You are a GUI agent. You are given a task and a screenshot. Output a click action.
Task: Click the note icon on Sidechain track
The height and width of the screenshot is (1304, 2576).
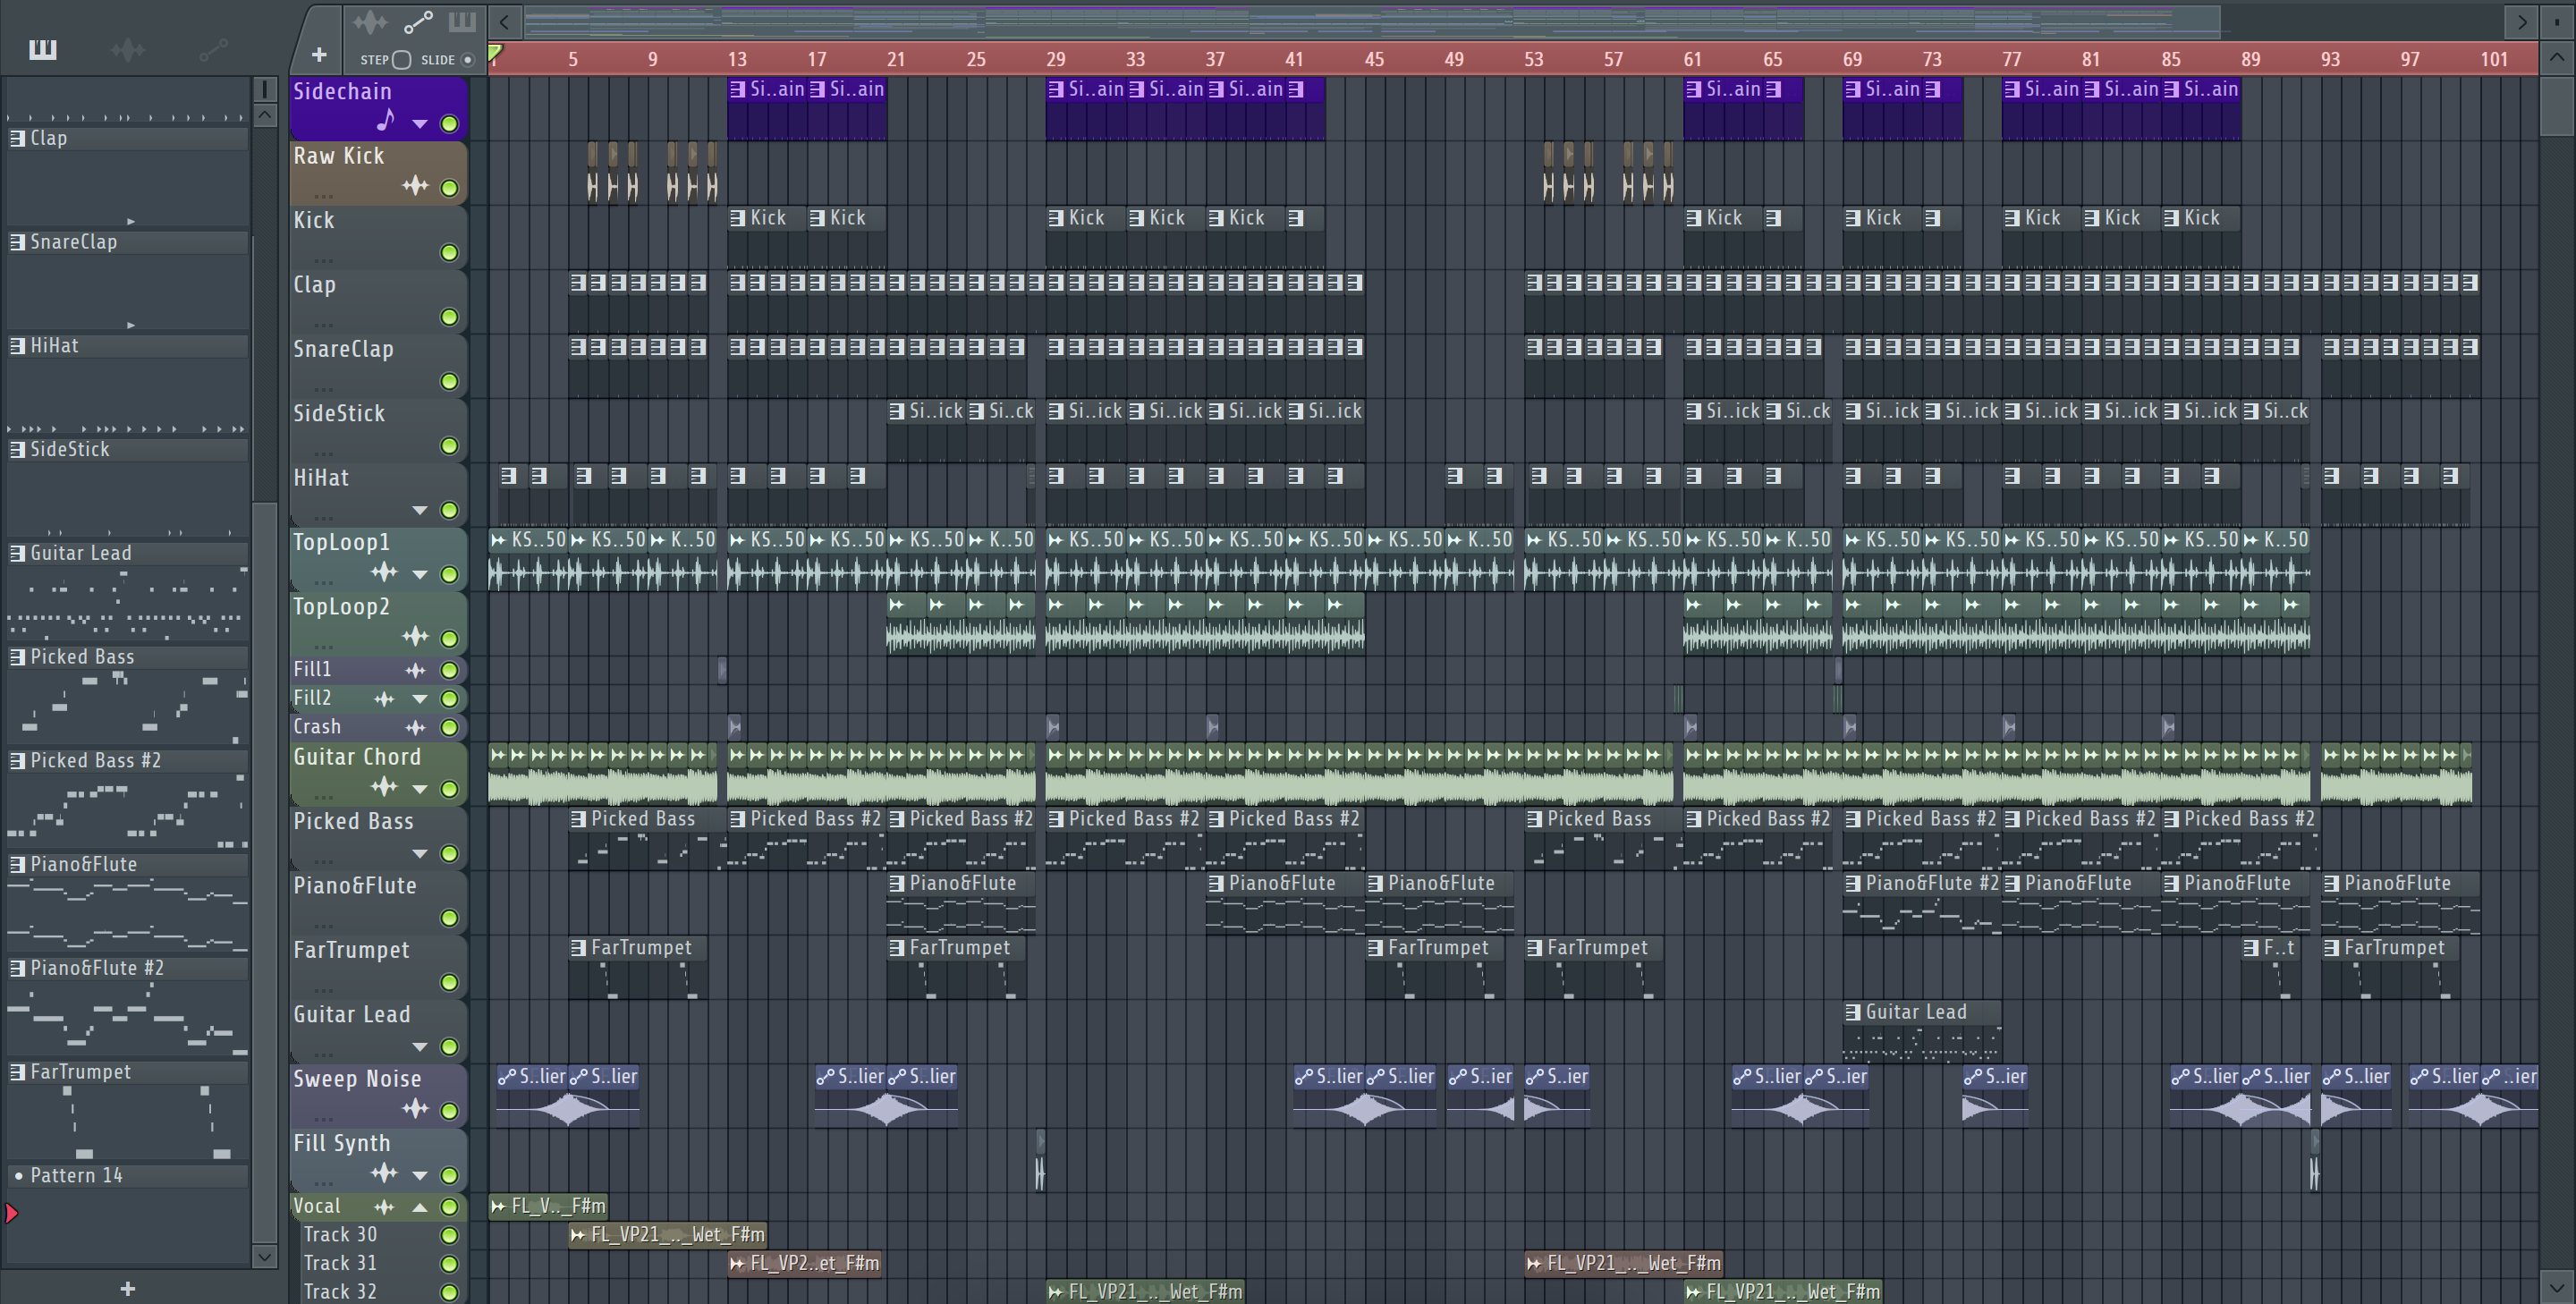pos(386,122)
